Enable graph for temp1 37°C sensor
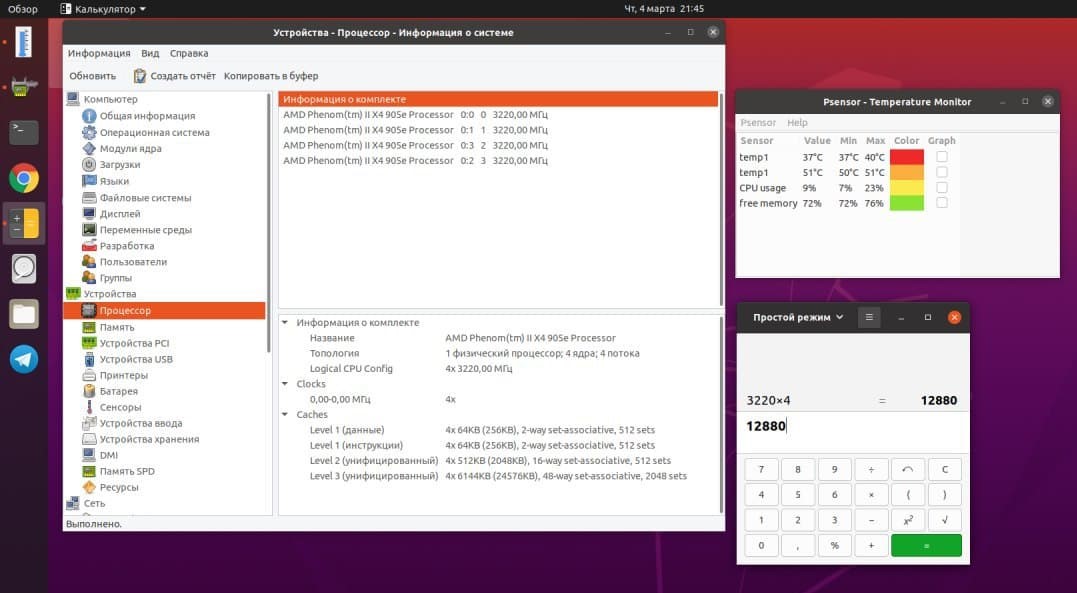The height and width of the screenshot is (593, 1077). [x=942, y=157]
